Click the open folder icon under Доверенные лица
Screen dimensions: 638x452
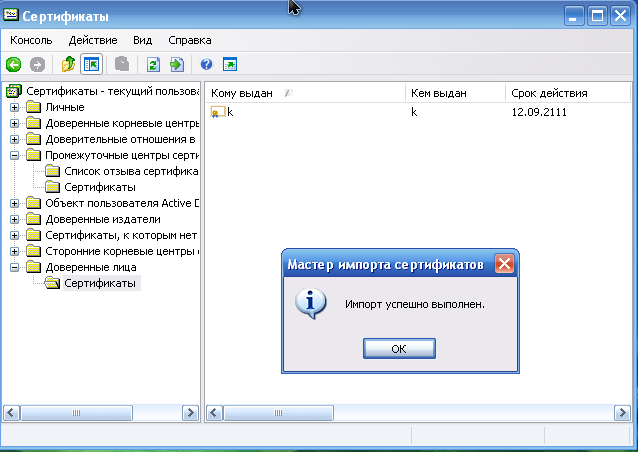(52, 283)
